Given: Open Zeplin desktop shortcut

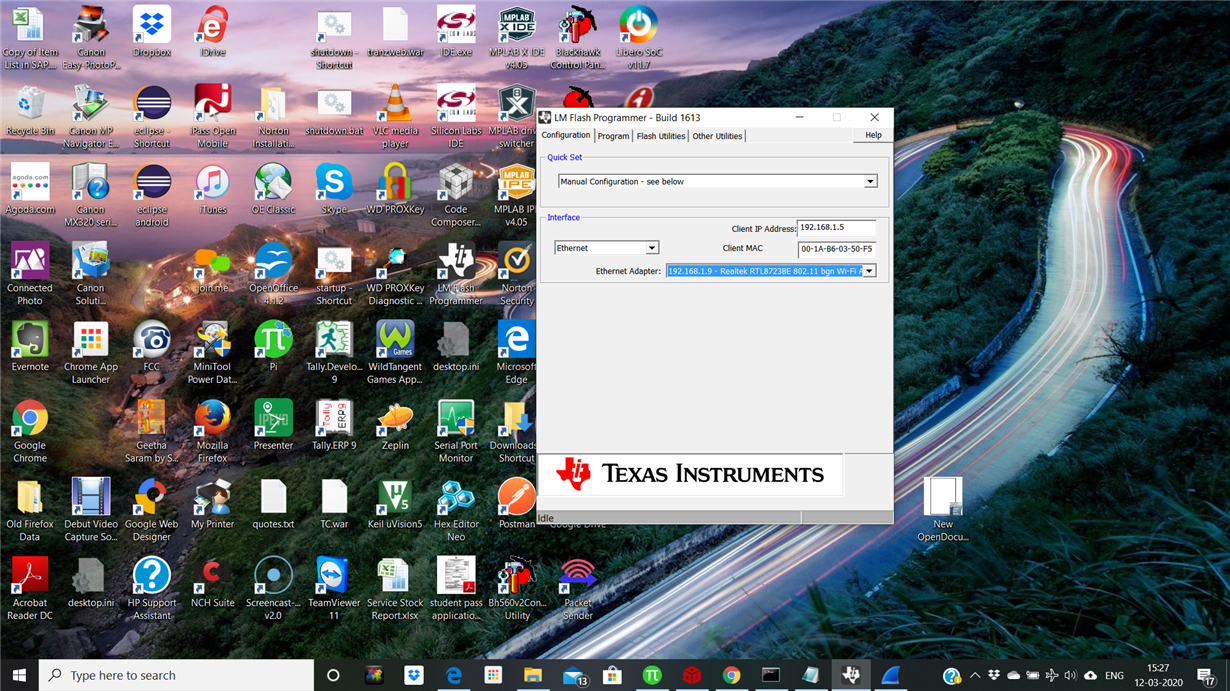Looking at the screenshot, I should coord(395,425).
